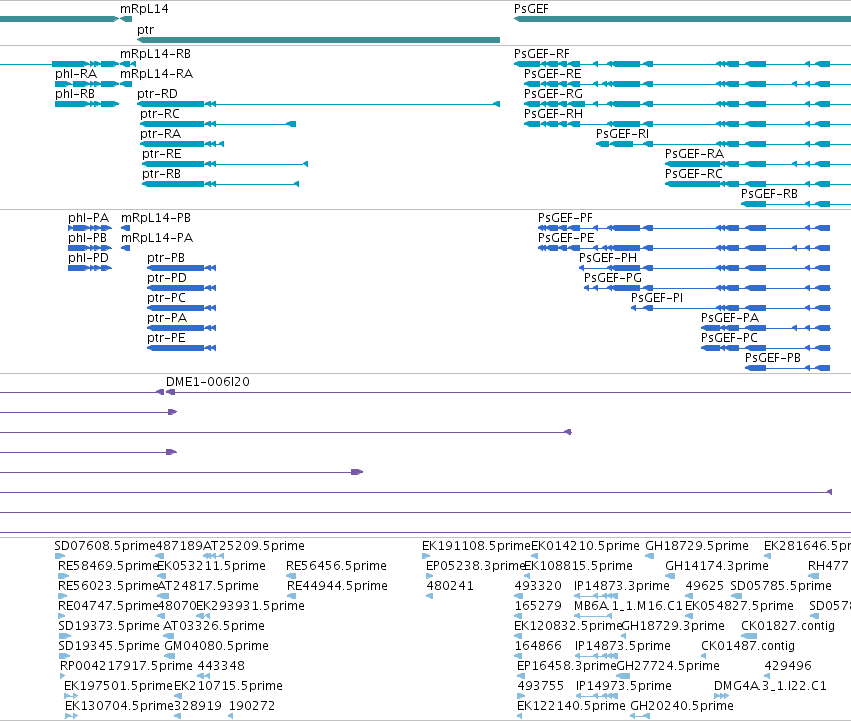Screen dimensions: 851x721
Task: Select EST MB6A1_1.M16.C1
Action: point(593,616)
